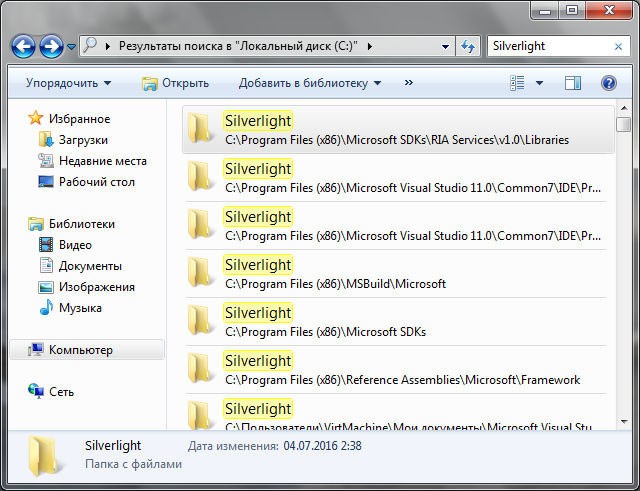The image size is (640, 491).
Task: Click Дата изменения value 04.07.2016 2:38
Action: [322, 446]
